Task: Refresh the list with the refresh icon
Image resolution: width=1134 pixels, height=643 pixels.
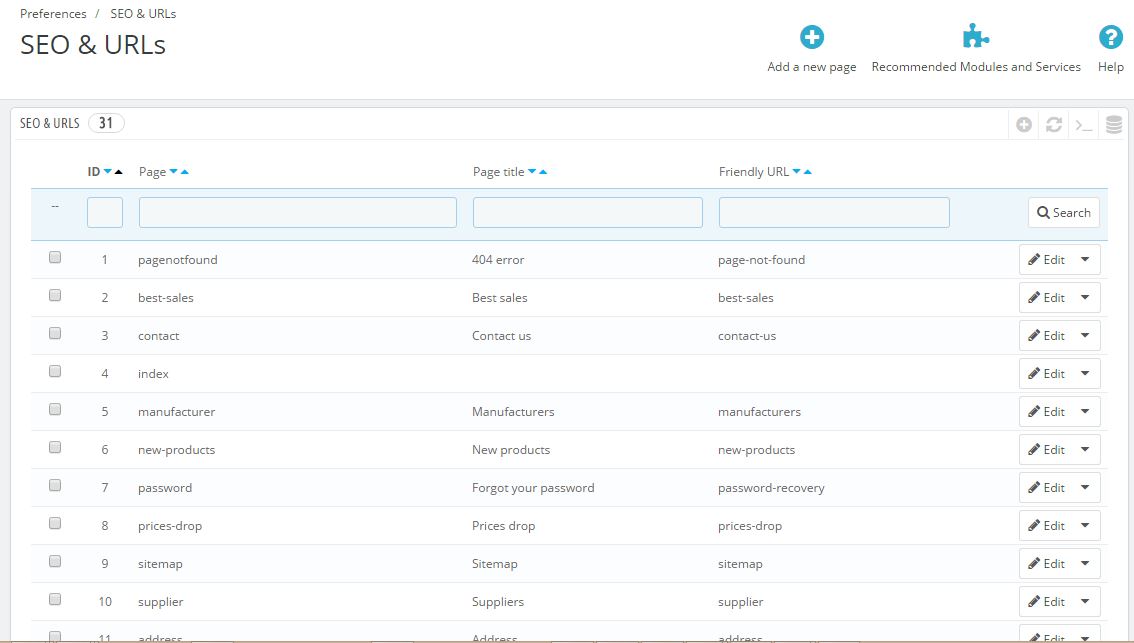Action: click(x=1054, y=124)
